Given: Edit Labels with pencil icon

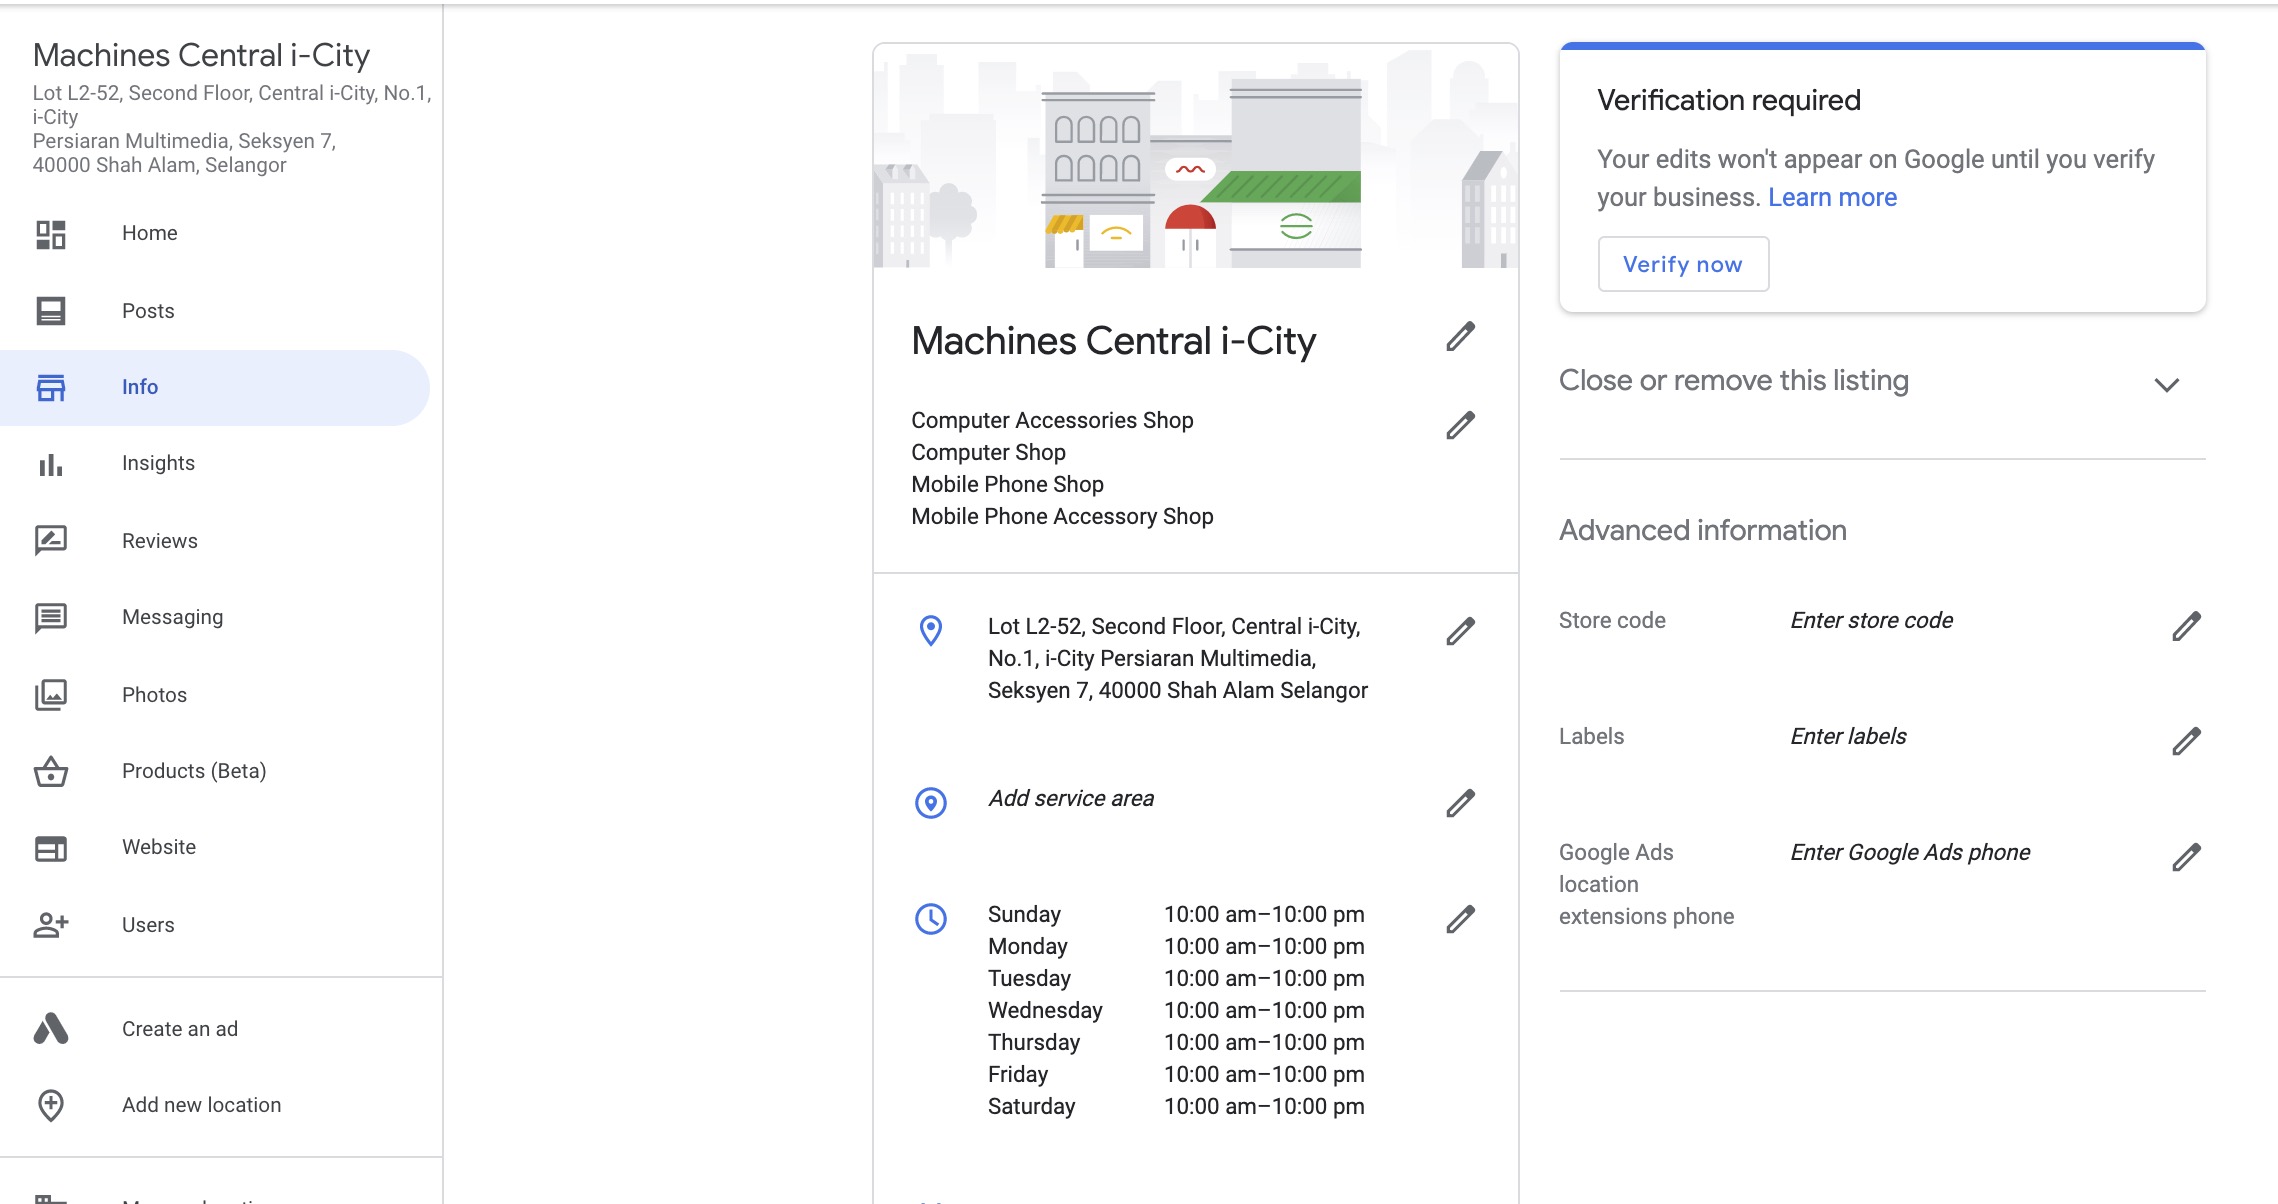Looking at the screenshot, I should click(2187, 741).
